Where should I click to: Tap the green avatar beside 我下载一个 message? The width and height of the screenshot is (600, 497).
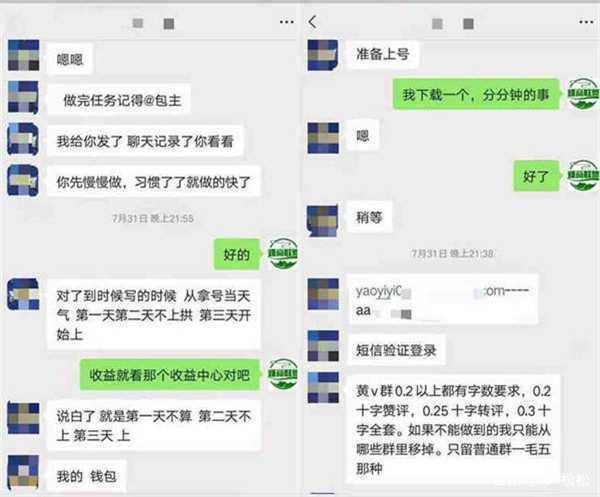pos(582,94)
